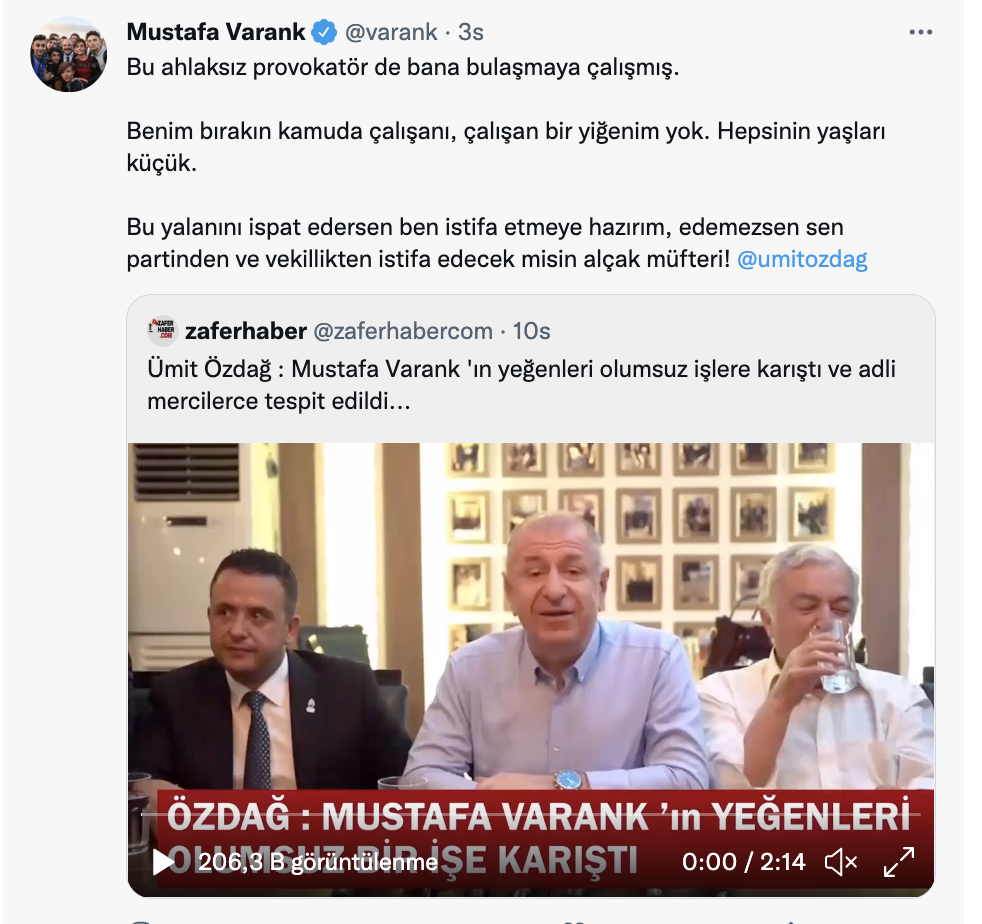
Task: Click the video progress bar
Action: pyautogui.click(x=531, y=814)
